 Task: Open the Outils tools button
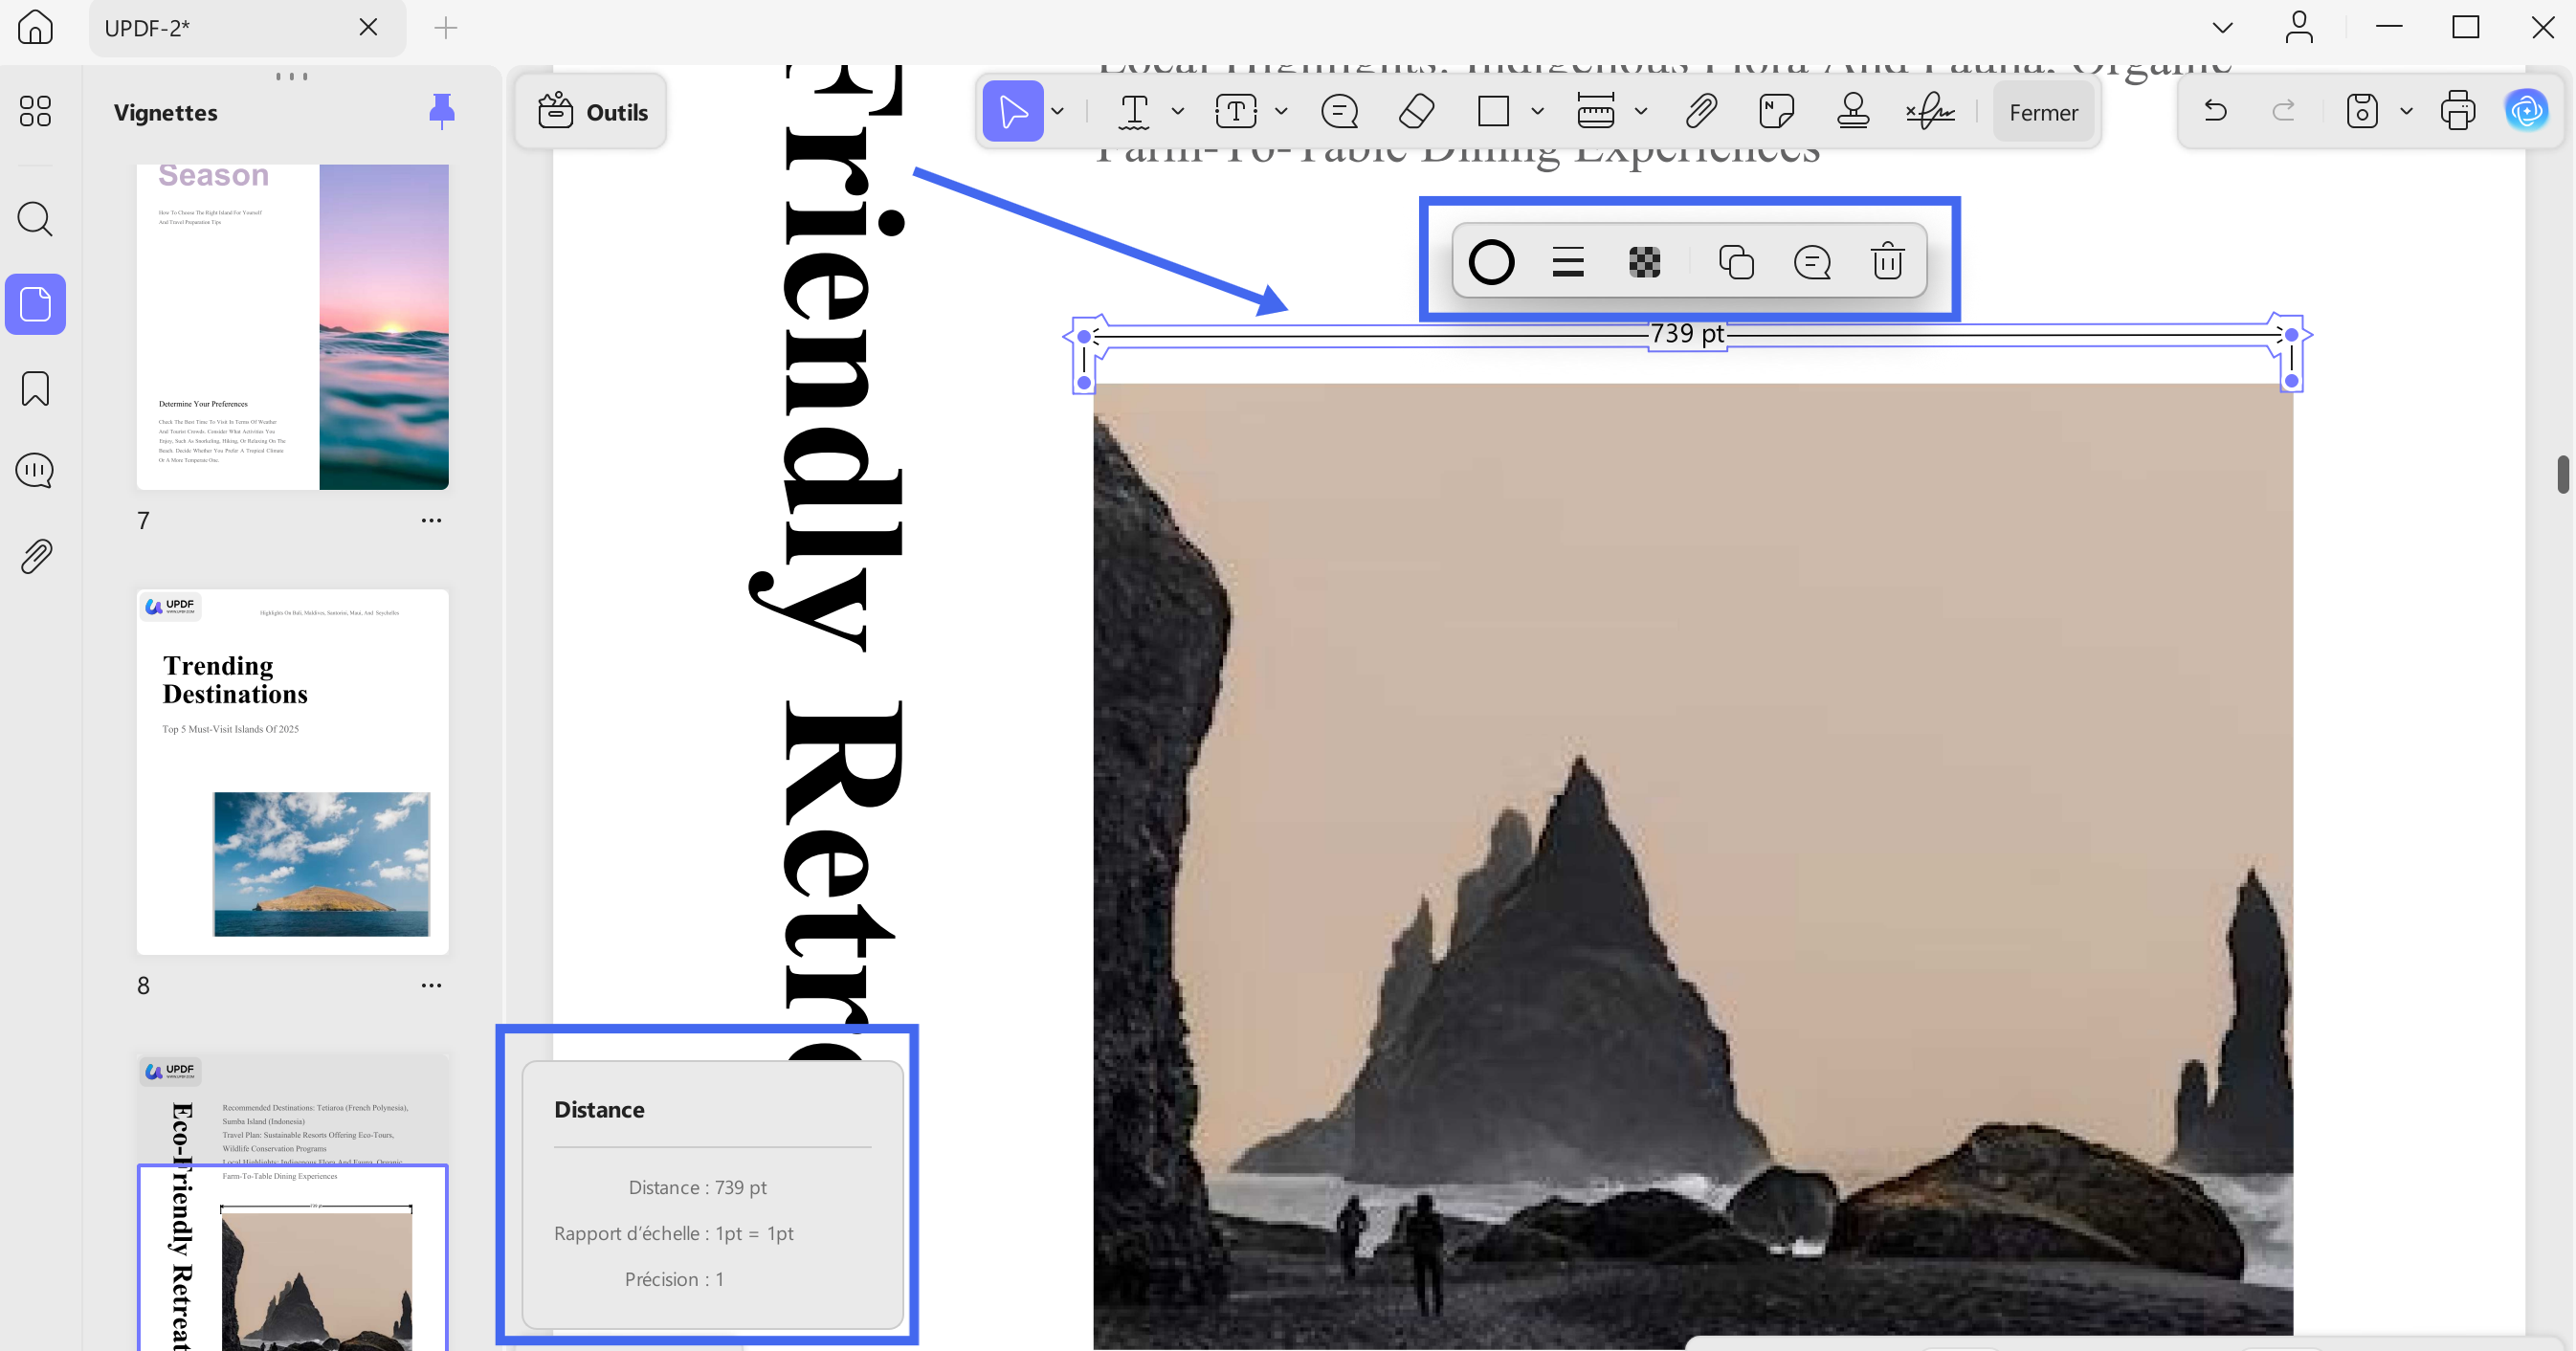click(x=592, y=112)
